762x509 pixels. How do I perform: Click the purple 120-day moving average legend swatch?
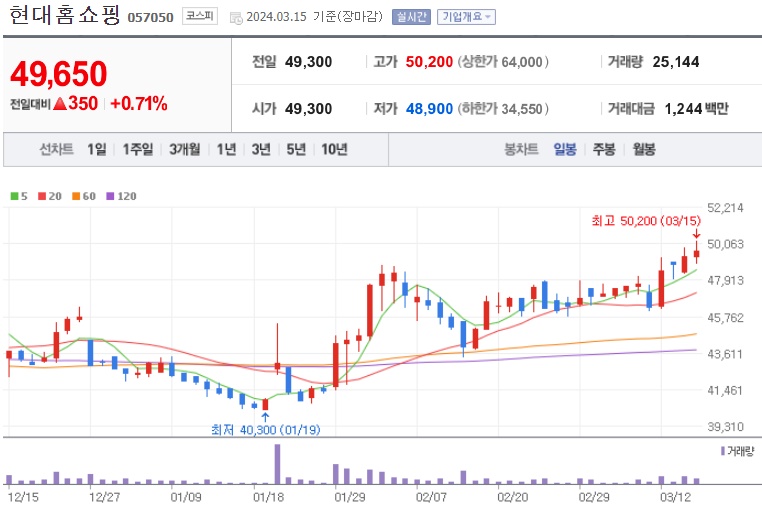click(x=110, y=196)
